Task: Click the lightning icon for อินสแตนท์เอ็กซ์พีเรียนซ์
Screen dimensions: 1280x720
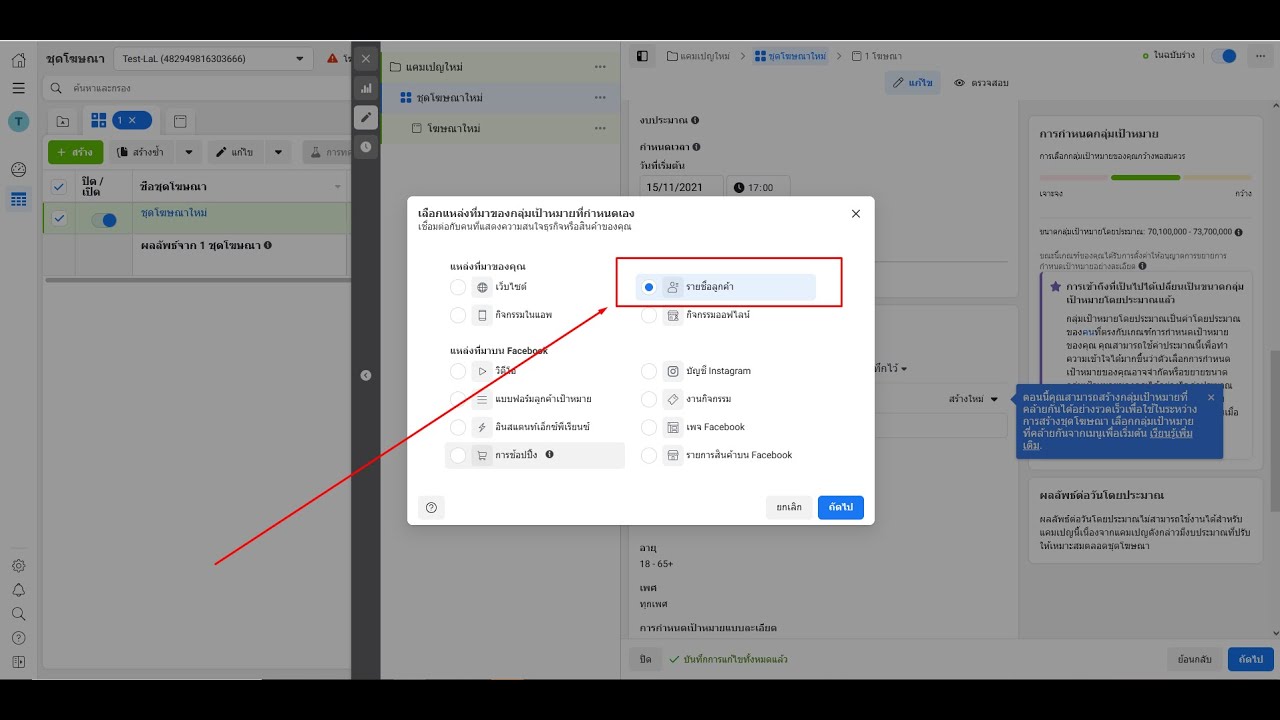Action: coord(482,427)
